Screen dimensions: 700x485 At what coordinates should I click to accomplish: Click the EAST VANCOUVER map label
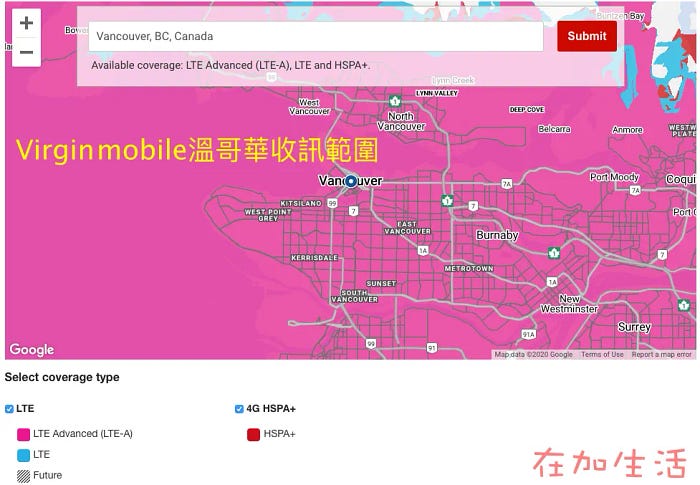click(407, 227)
